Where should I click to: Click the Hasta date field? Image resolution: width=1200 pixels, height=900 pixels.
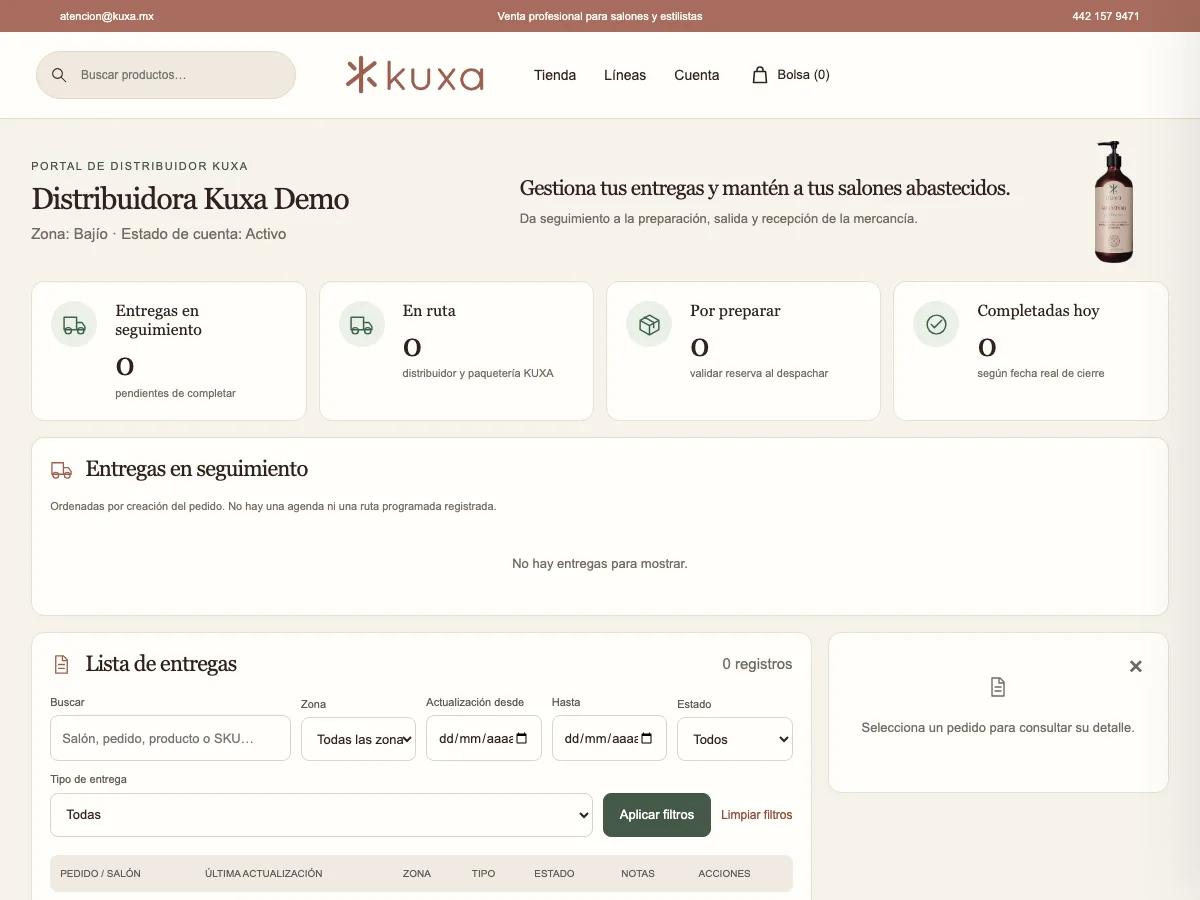609,738
